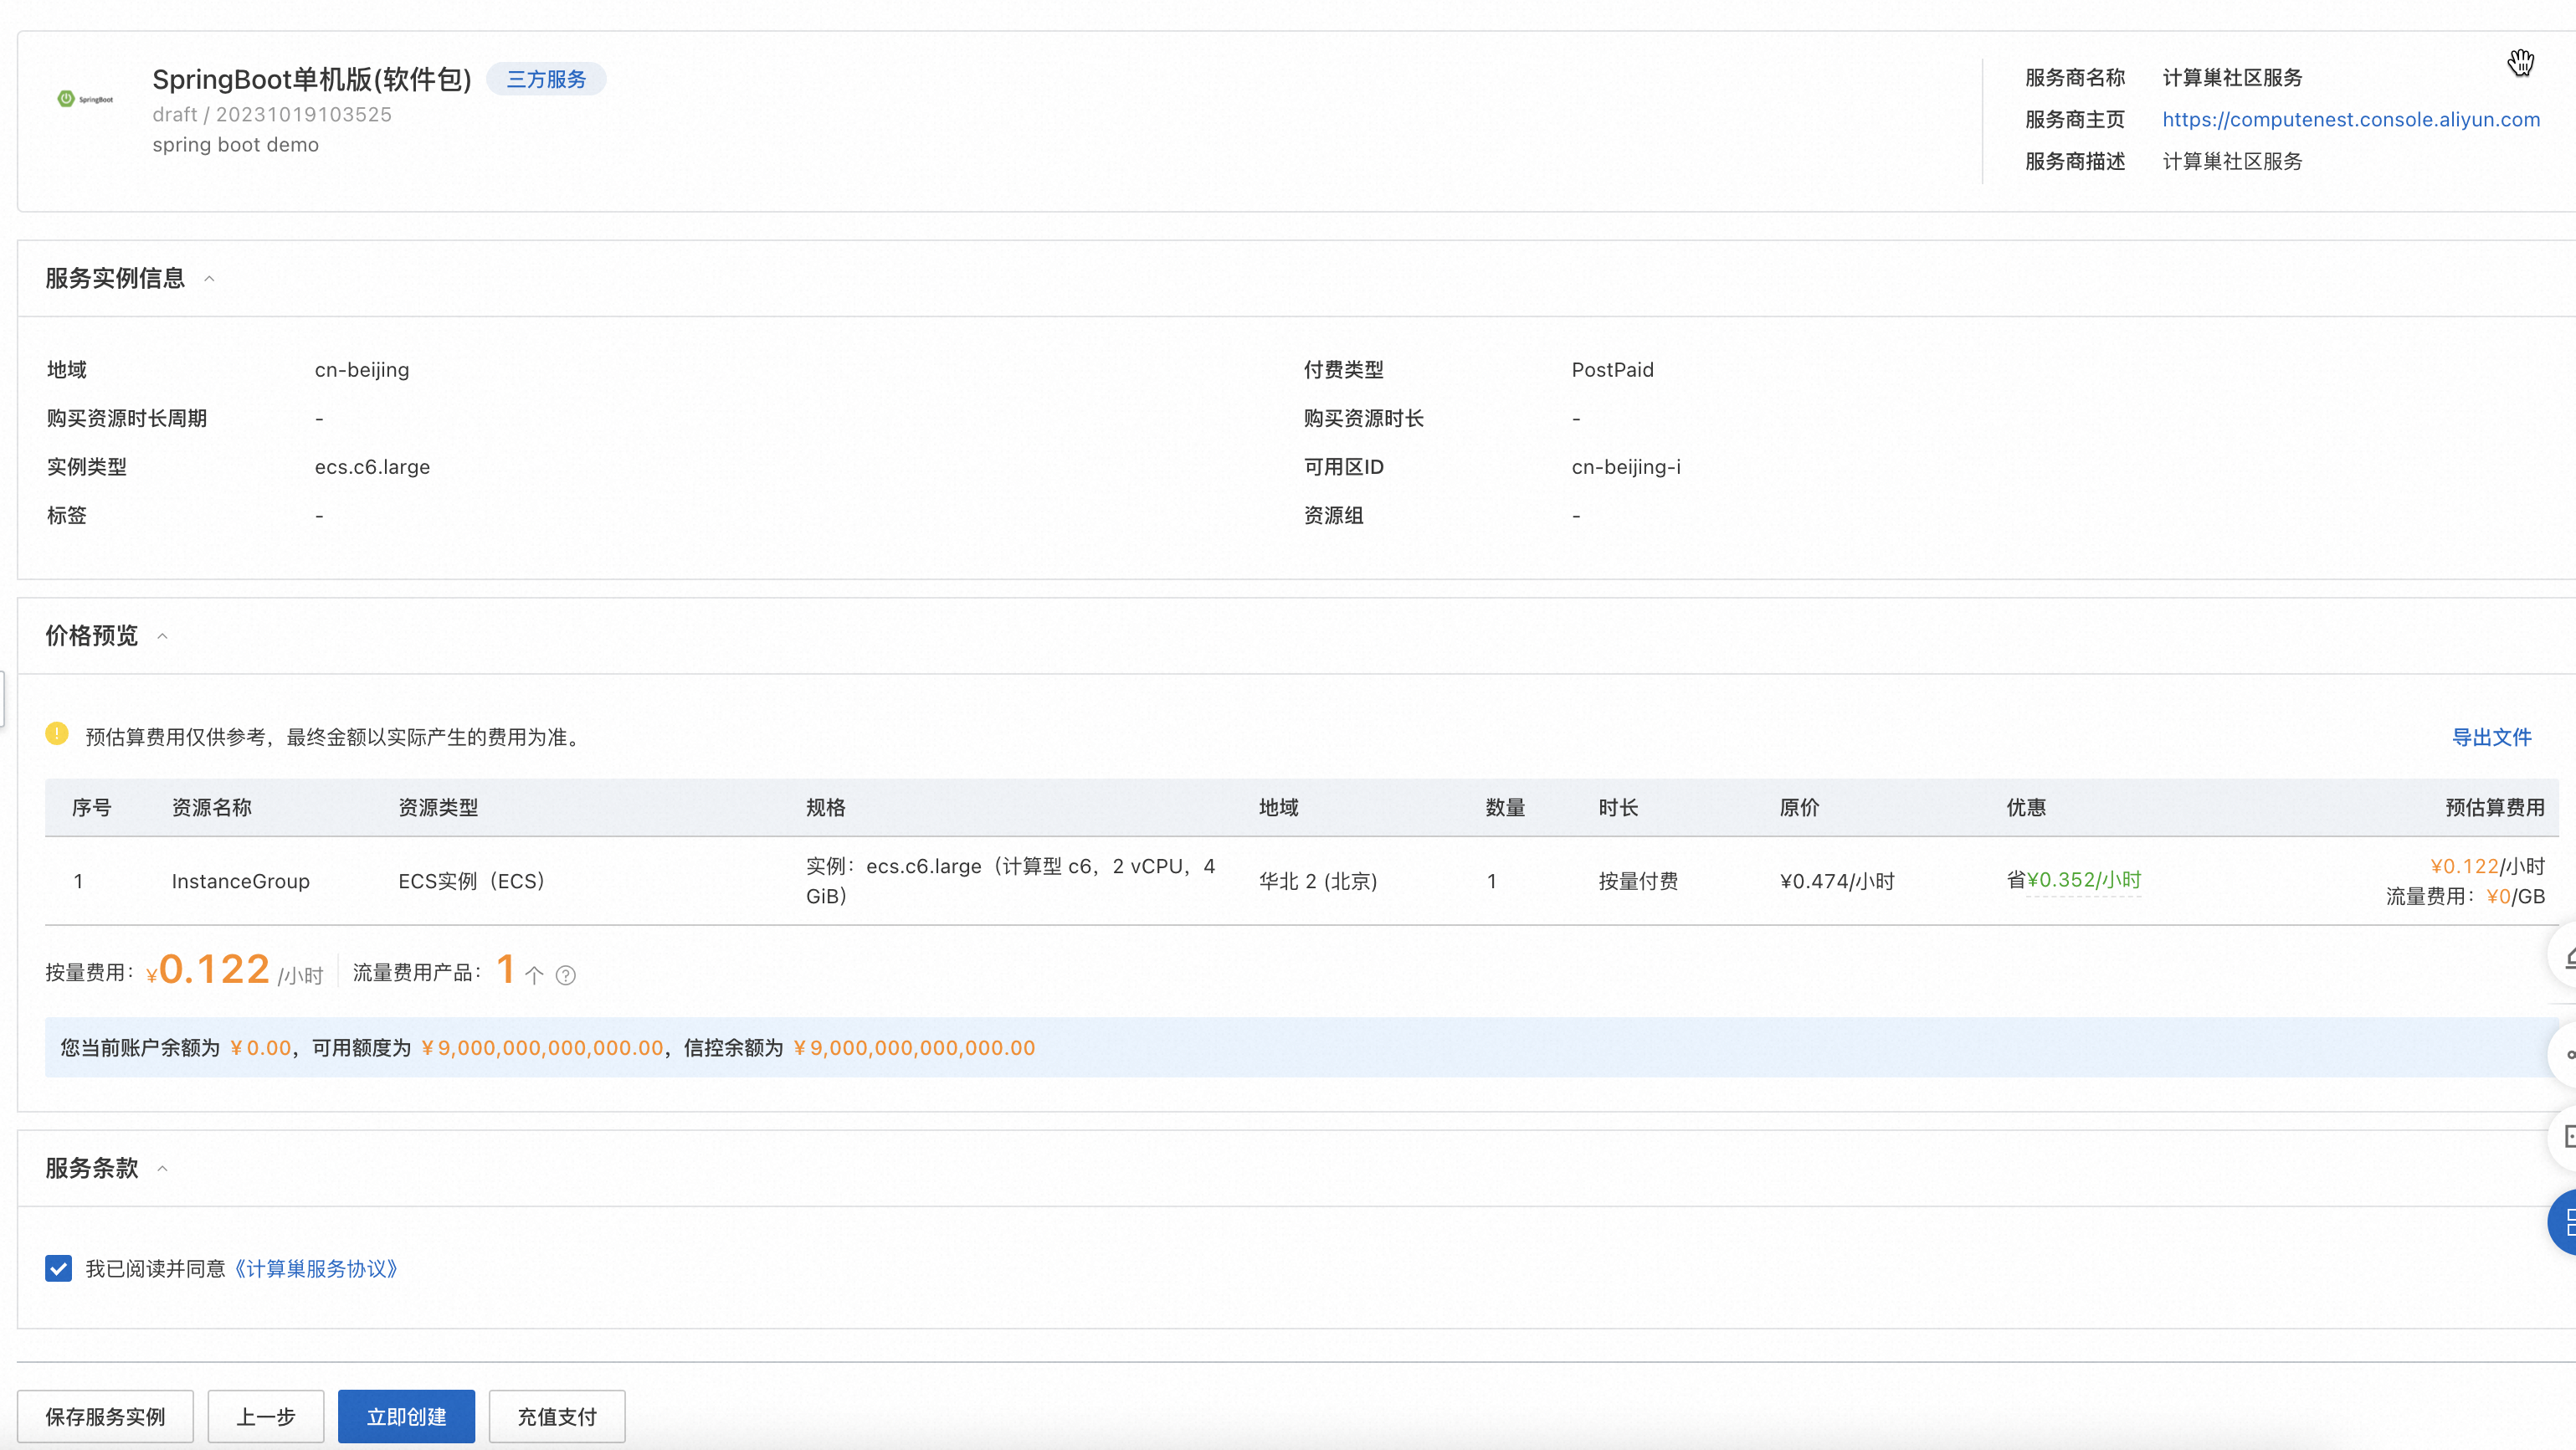
Task: Click the 规格 column header
Action: tap(826, 808)
